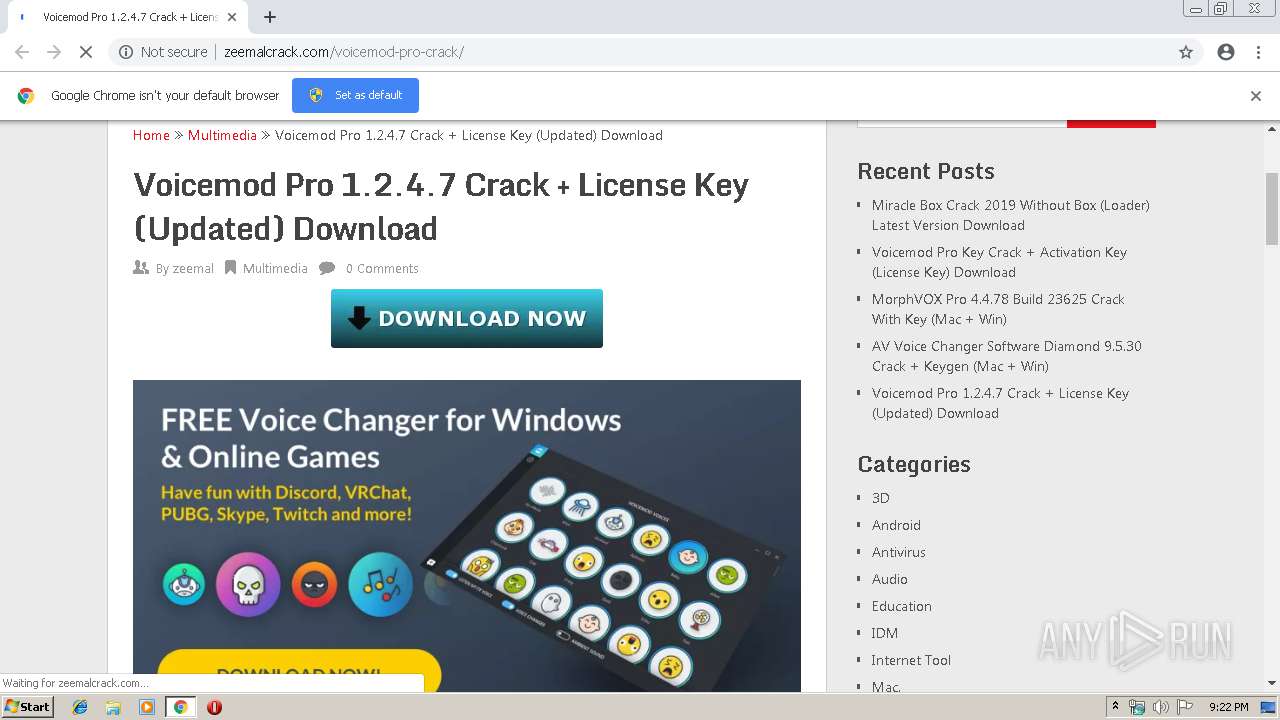Open a new tab with the plus button
The image size is (1280, 720).
(x=270, y=17)
